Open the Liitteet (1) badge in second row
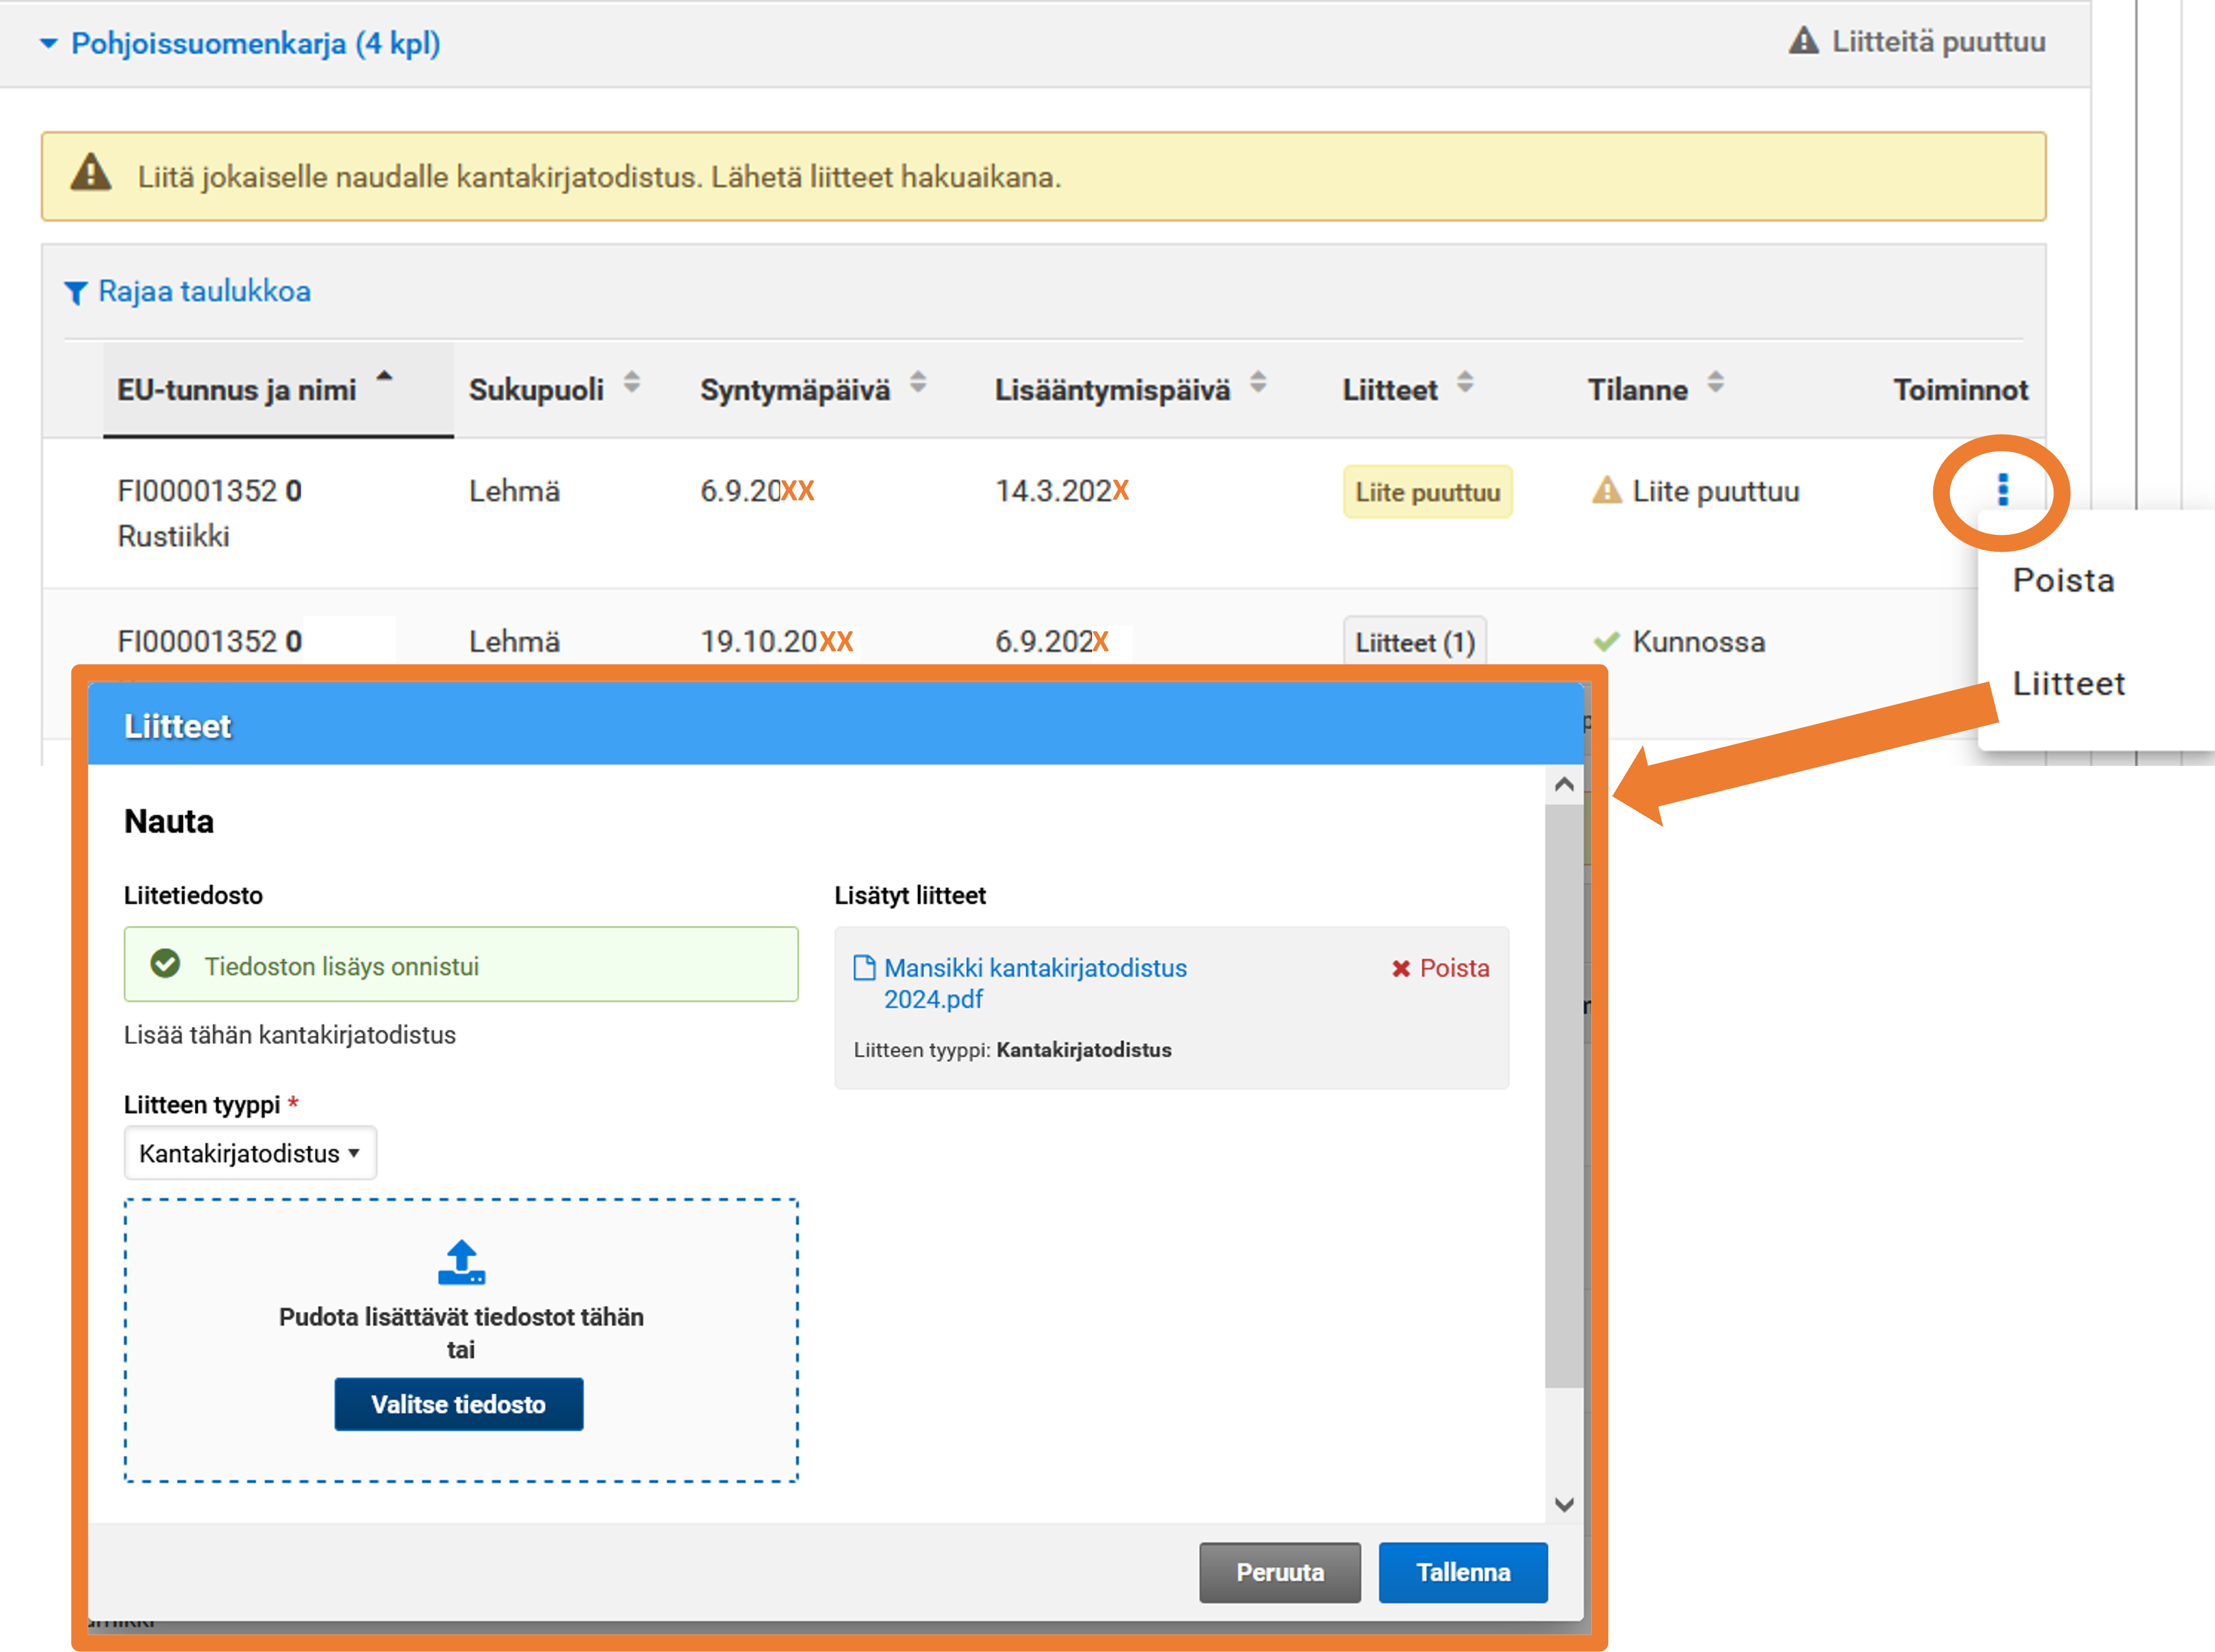2215x1652 pixels. pyautogui.click(x=1414, y=642)
